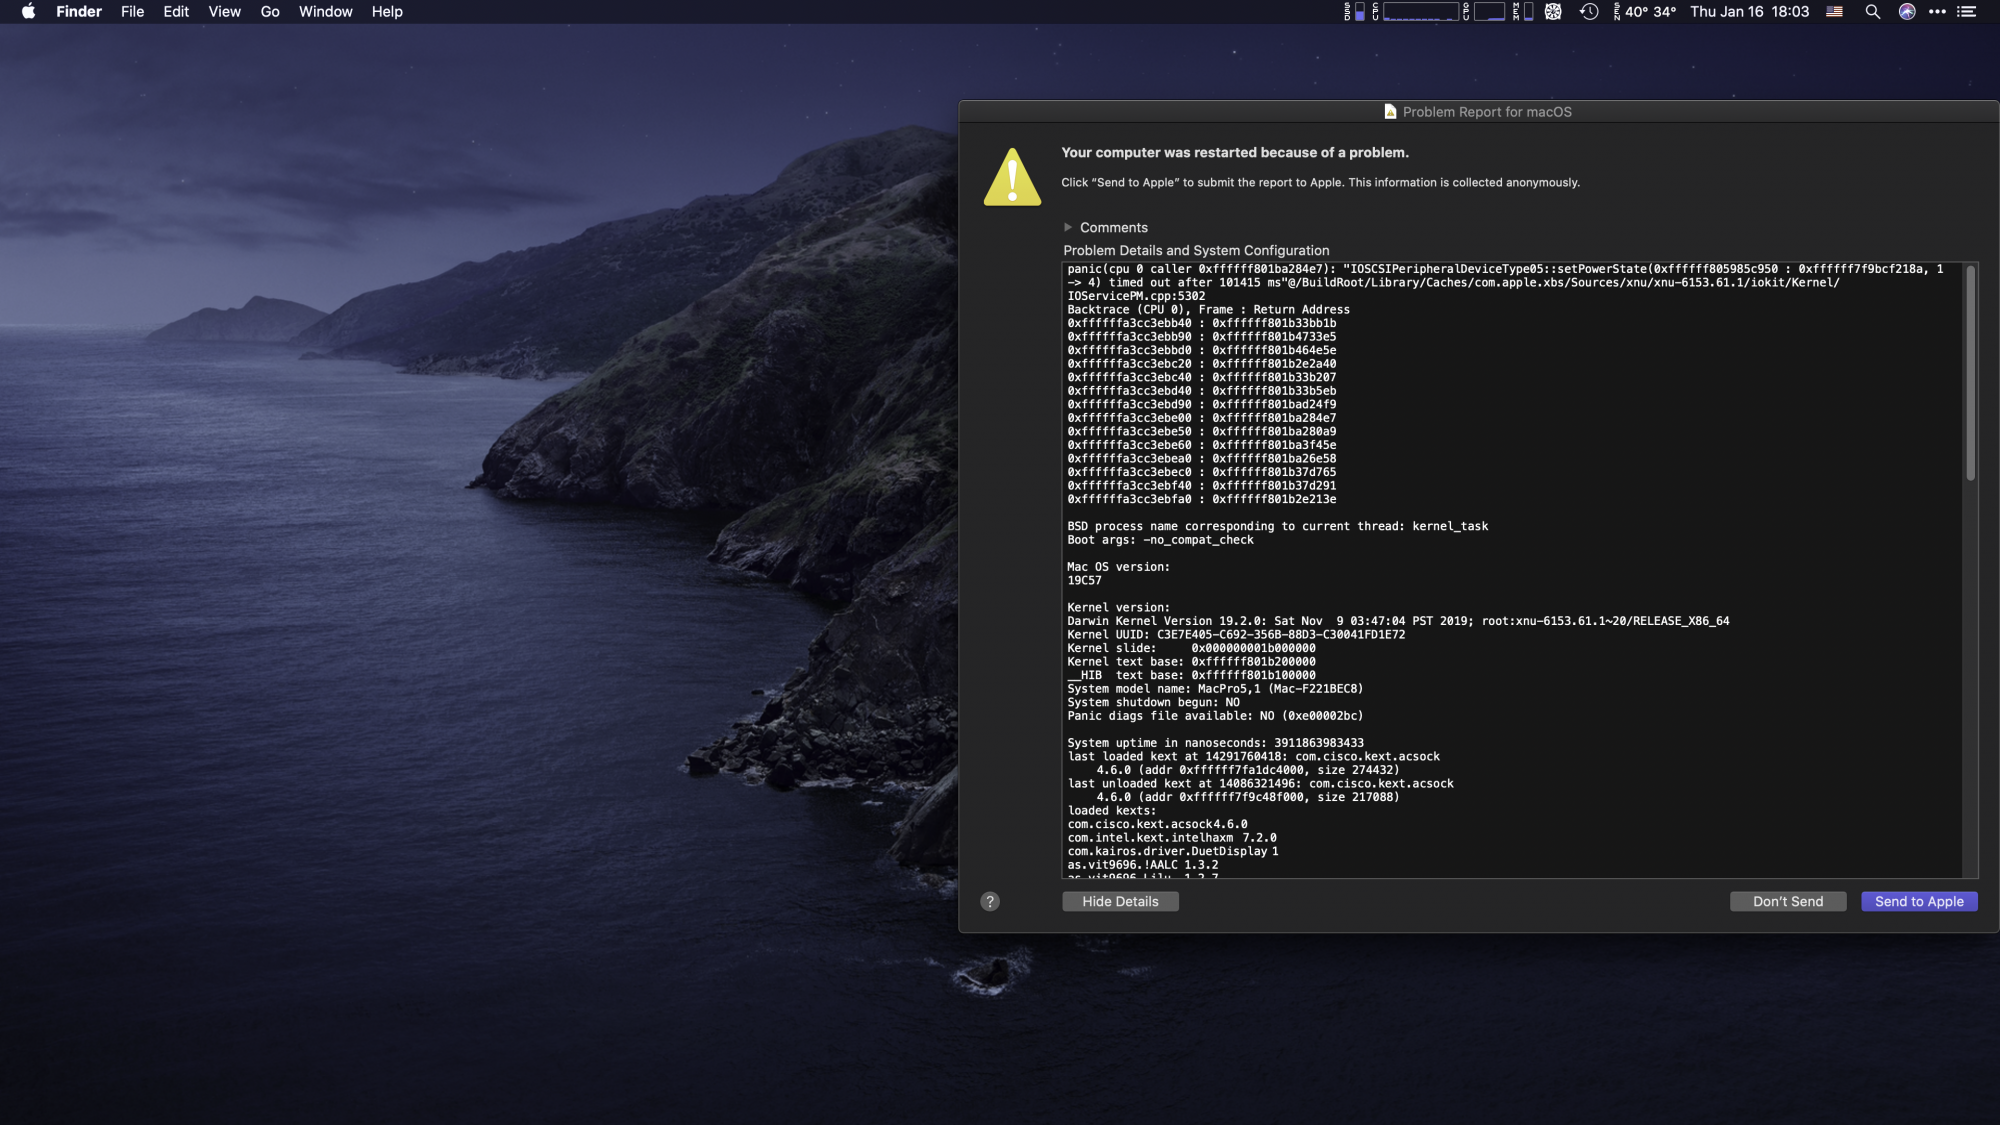Screen dimensions: 2000x1125
Task: Click the 'Problem Details and System Configuration' label
Action: 1196,250
